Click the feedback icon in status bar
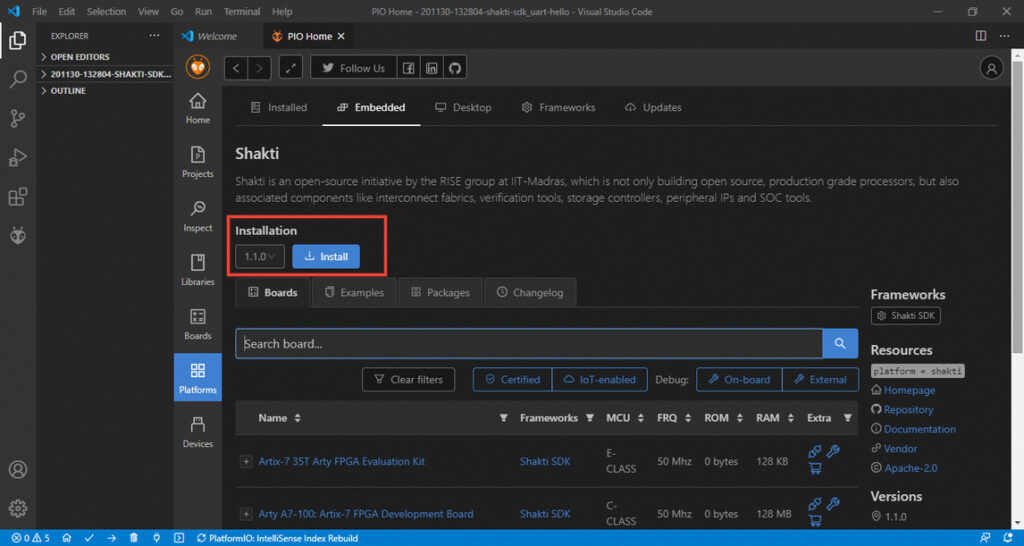This screenshot has height=546, width=1024. pyautogui.click(x=985, y=538)
